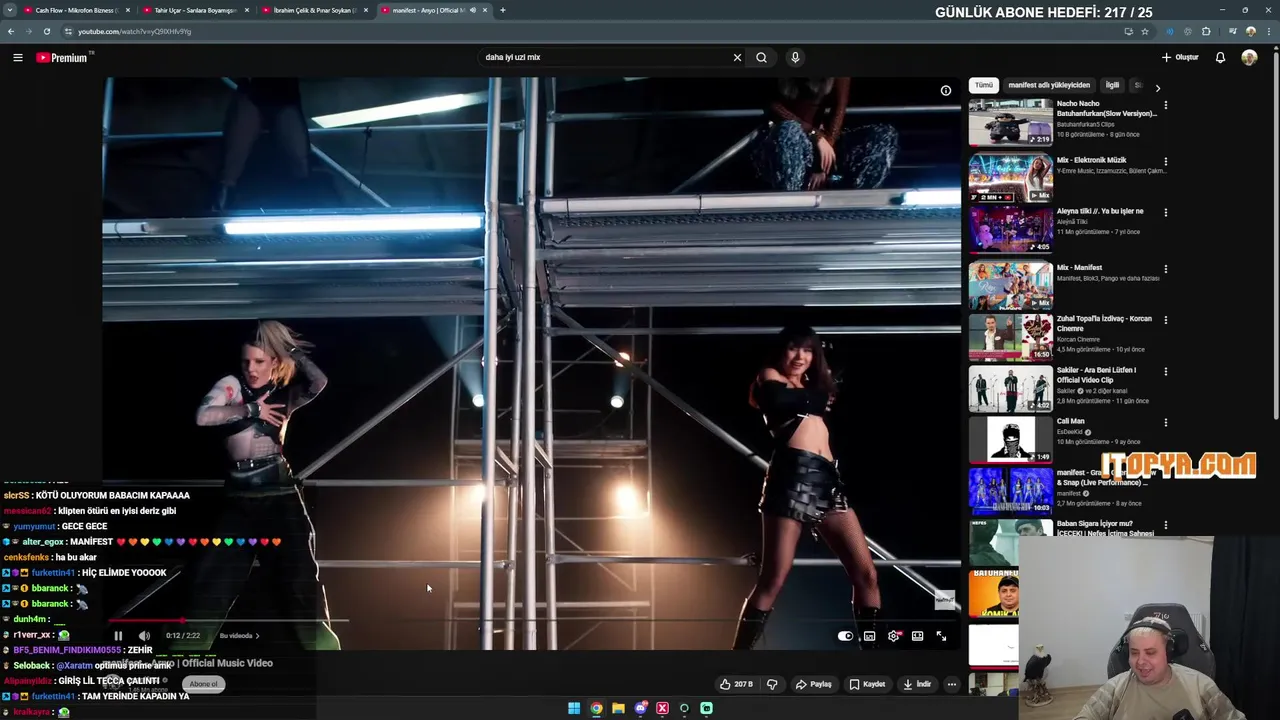Go to YouTube Premium home logo
Screen dimensions: 1280x720
click(x=64, y=58)
